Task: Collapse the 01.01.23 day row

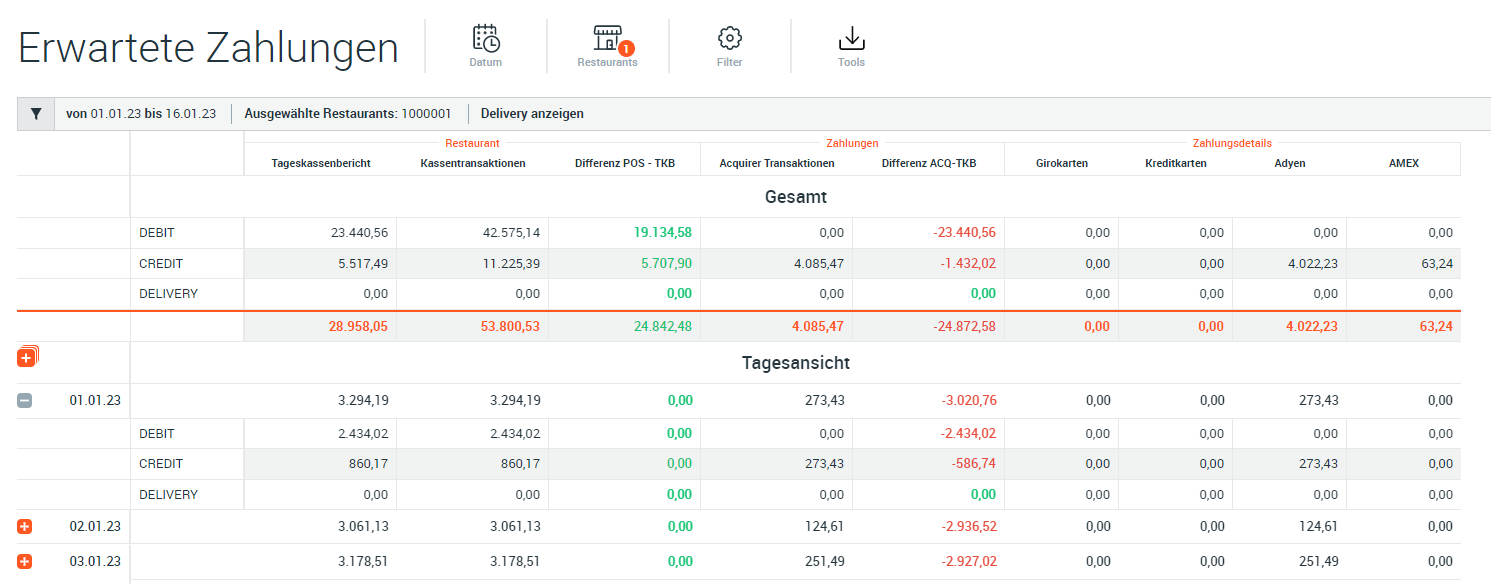Action: tap(25, 401)
